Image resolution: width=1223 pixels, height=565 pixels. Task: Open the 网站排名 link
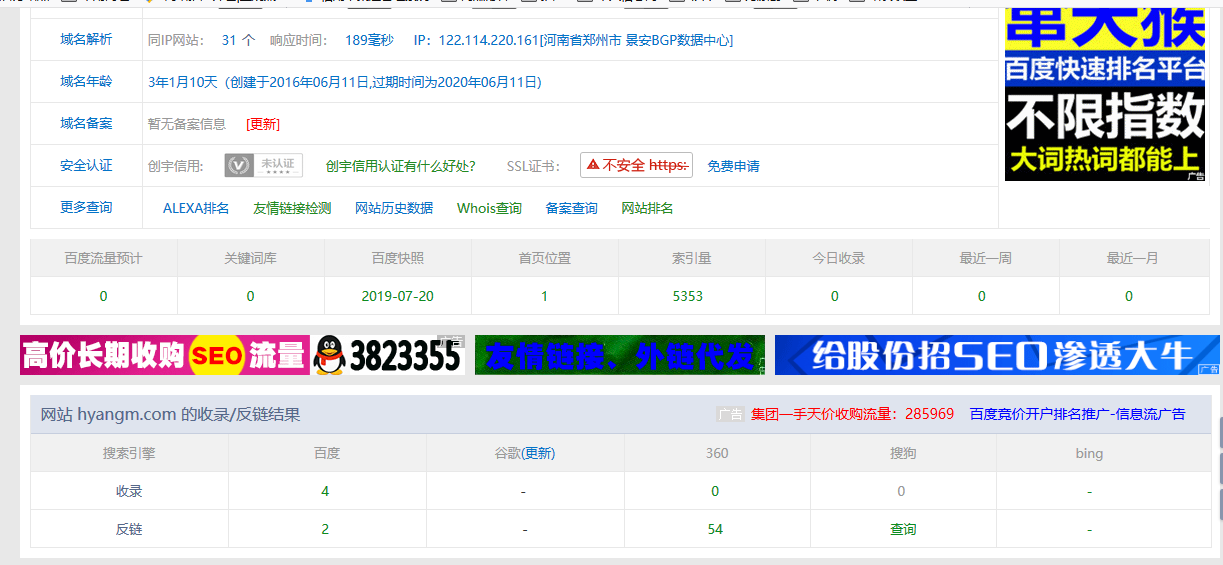click(647, 208)
